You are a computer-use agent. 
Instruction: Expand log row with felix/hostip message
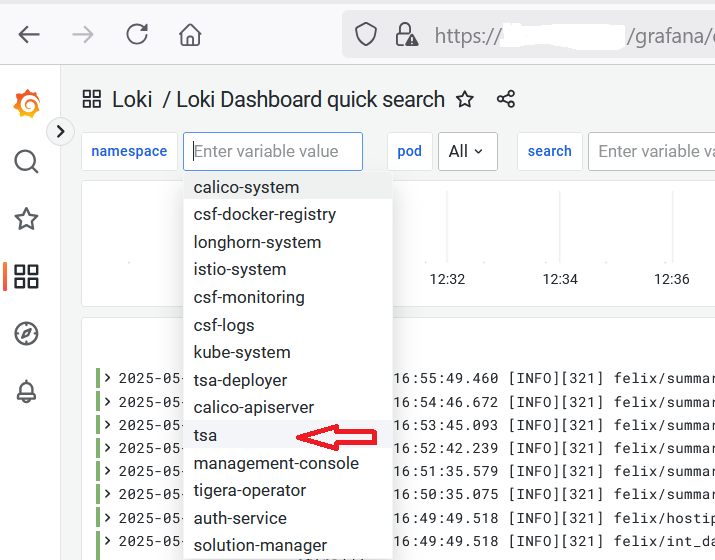click(107, 518)
